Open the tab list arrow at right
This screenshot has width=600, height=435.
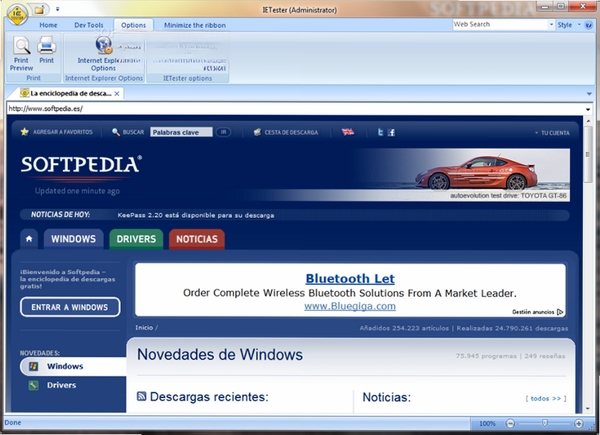589,94
